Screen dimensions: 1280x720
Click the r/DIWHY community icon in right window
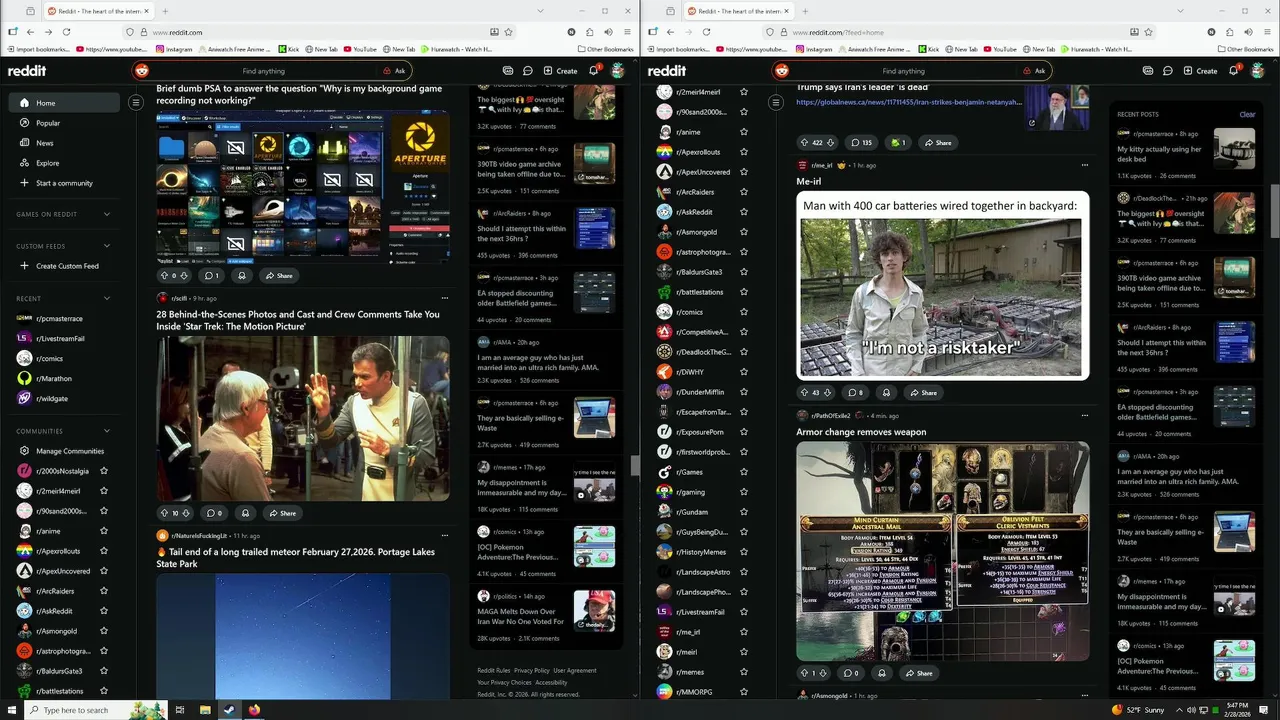coord(664,372)
